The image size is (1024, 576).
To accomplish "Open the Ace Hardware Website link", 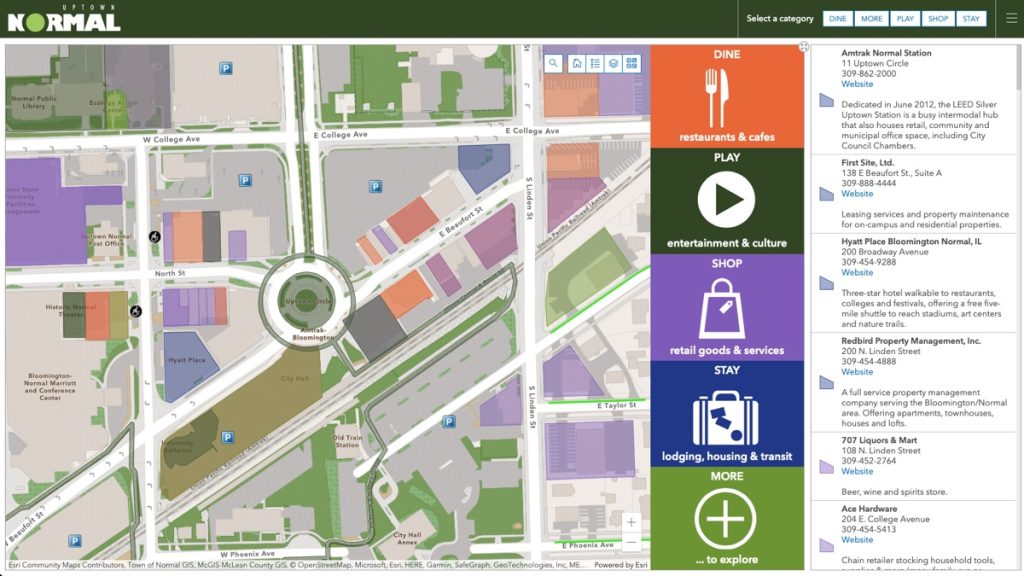I will pyautogui.click(x=857, y=540).
